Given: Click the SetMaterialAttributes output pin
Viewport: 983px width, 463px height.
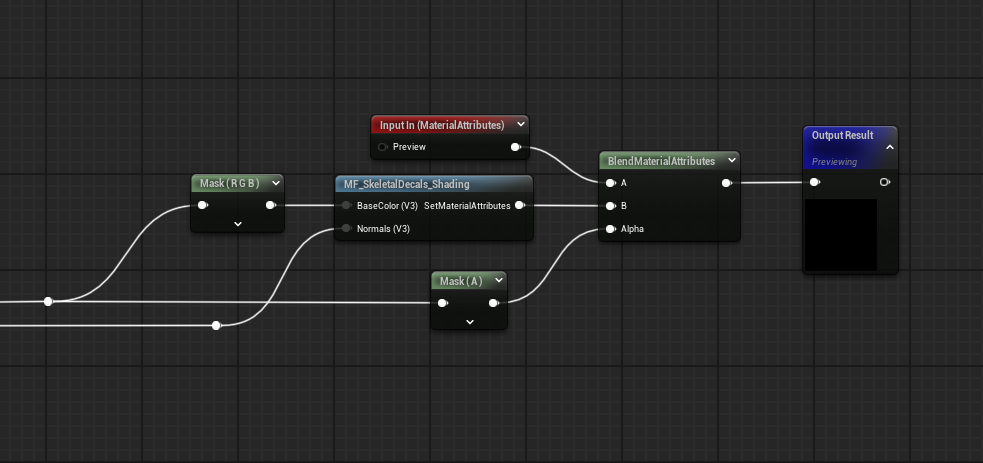Looking at the screenshot, I should point(520,205).
